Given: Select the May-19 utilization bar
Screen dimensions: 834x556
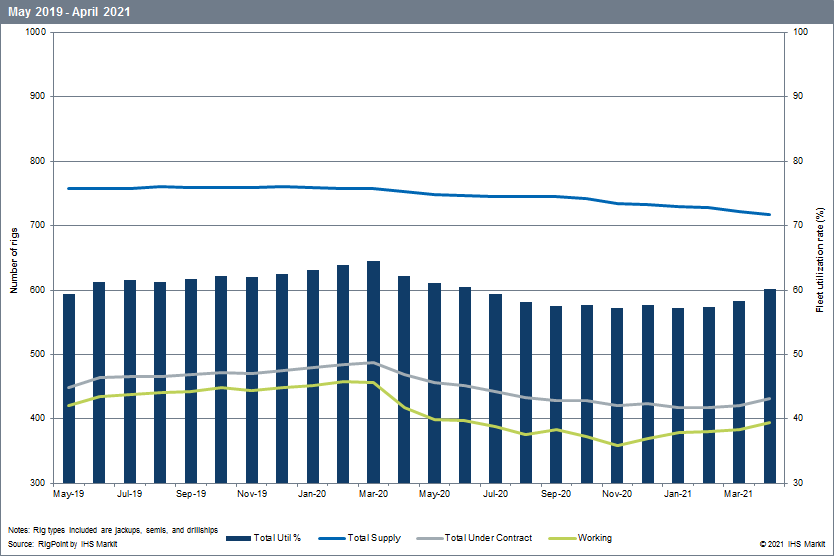Looking at the screenshot, I should pos(69,388).
